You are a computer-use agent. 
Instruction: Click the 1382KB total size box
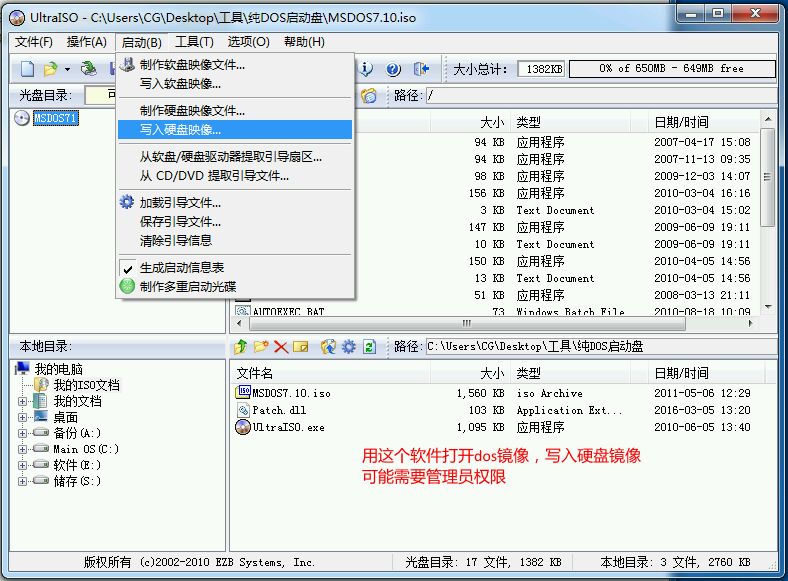point(541,69)
